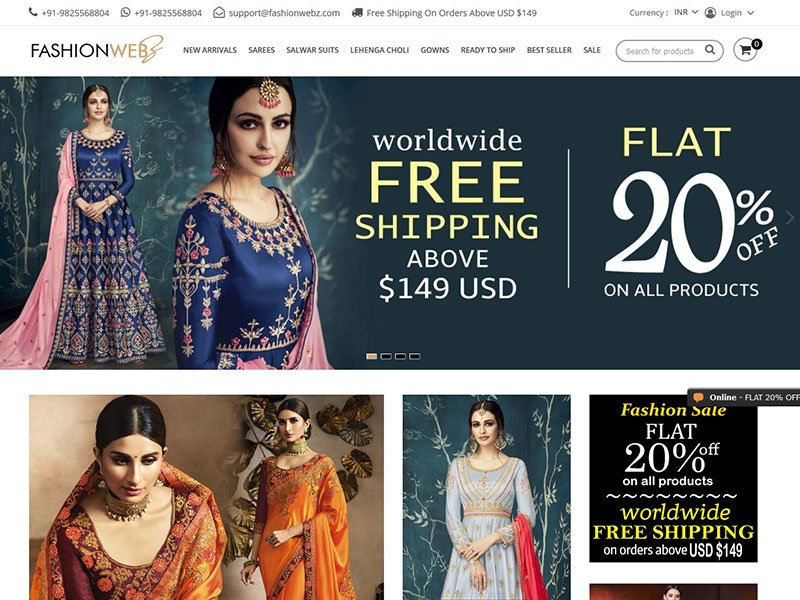
Task: Open the Lehenga Choli menu
Action: 380,50
